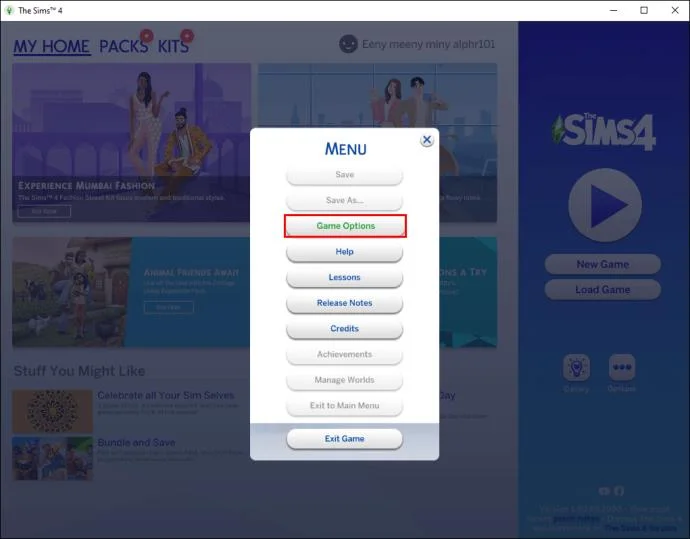Viewport: 690px width, 539px height.
Task: Close the Sims 4 window
Action: pyautogui.click(x=675, y=10)
